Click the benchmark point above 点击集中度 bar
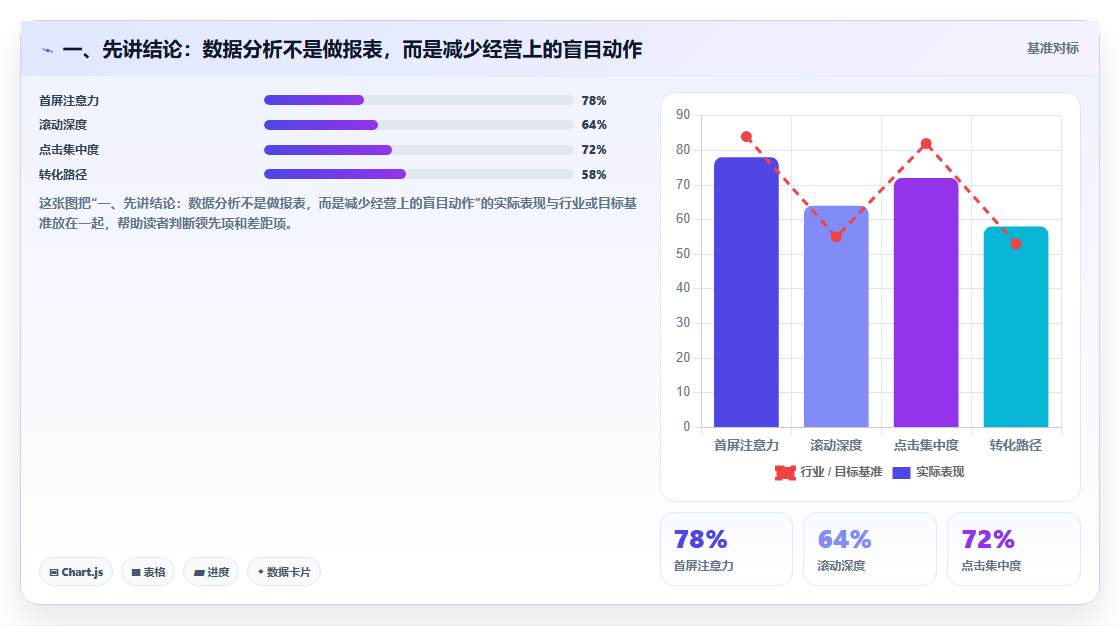Viewport: 1120px width, 626px height. click(926, 144)
